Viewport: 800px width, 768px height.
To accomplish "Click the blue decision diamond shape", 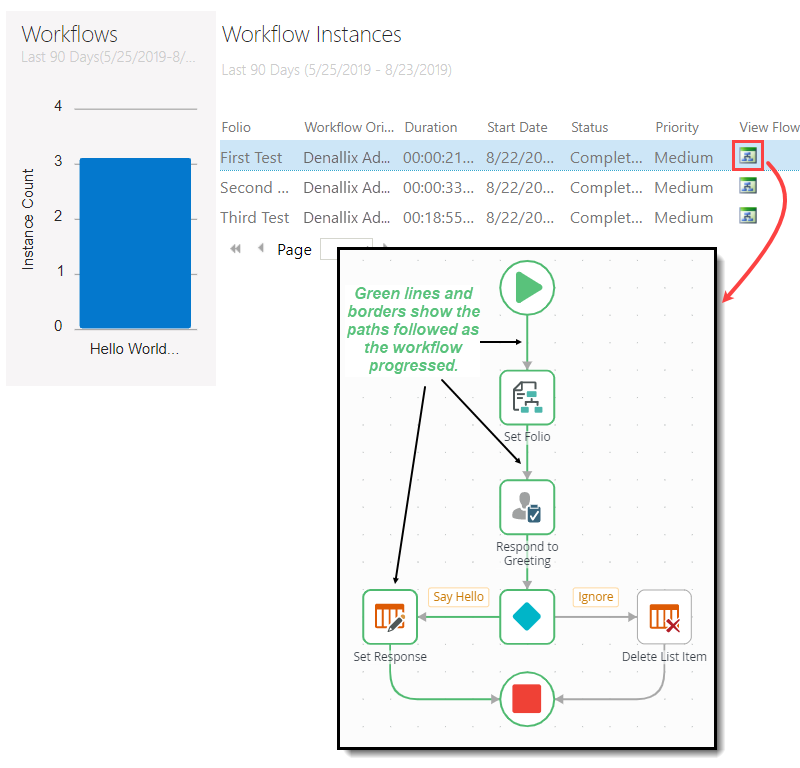I will 526,617.
